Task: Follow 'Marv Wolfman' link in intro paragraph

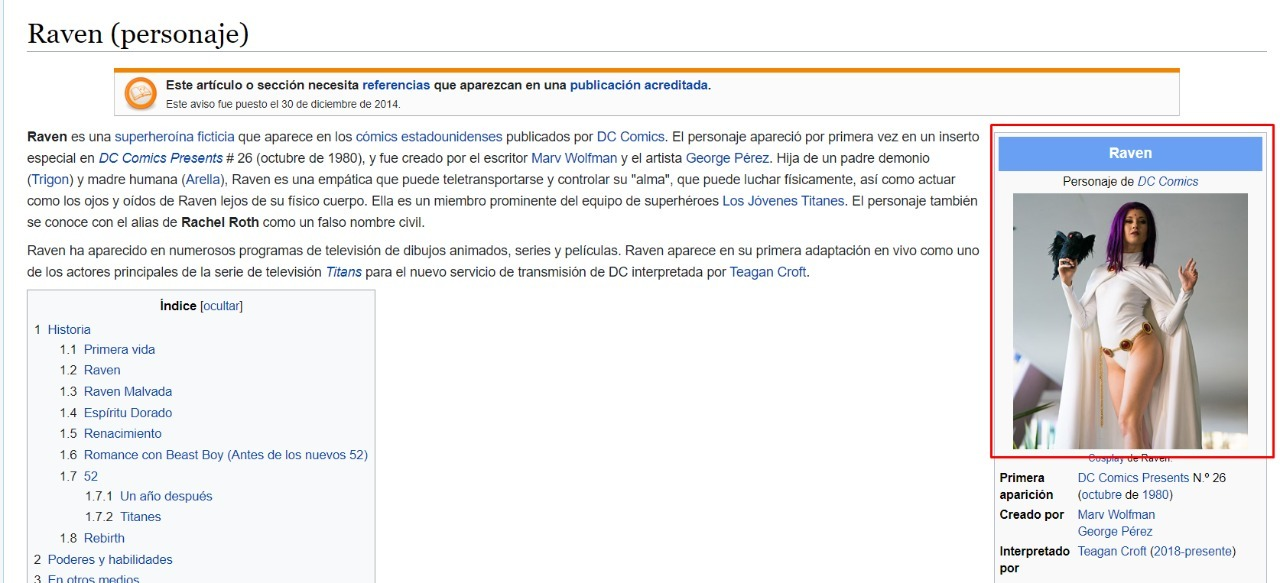Action: [574, 158]
